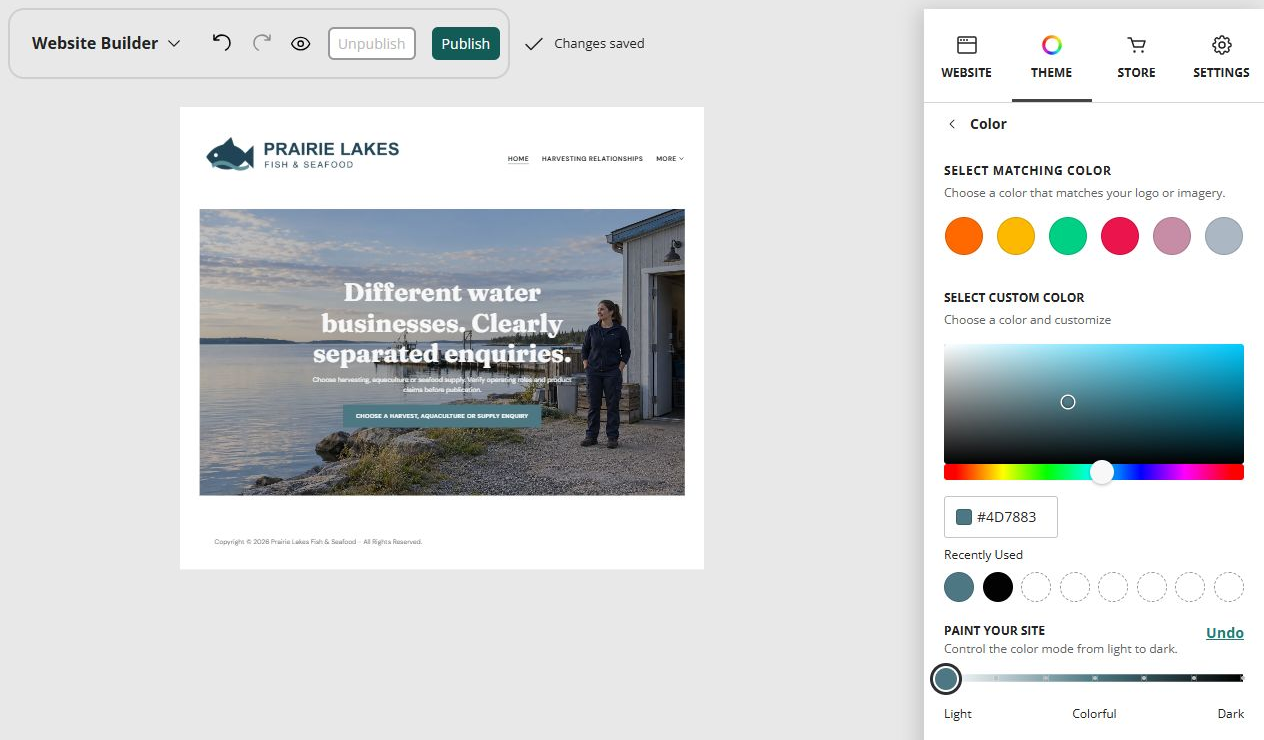Click inside the custom color gradient picker
This screenshot has width=1264, height=740.
[1094, 403]
